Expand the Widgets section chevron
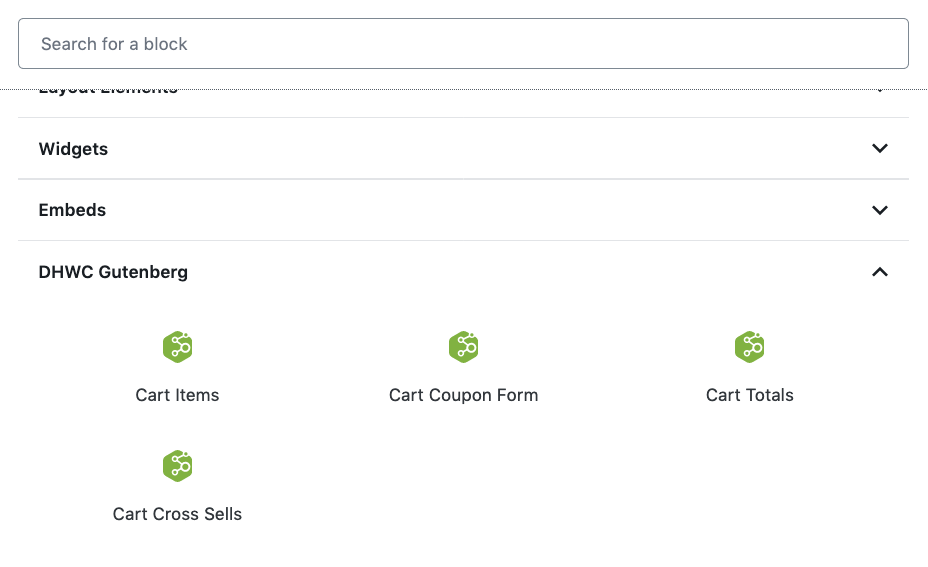Viewport: 928px width, 567px height. (880, 149)
